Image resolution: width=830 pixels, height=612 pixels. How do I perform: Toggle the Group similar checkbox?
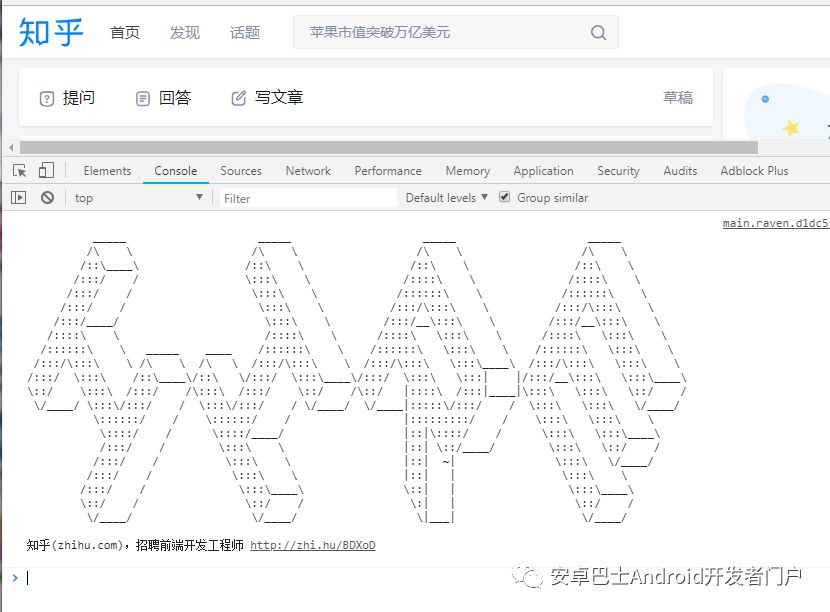pyautogui.click(x=504, y=197)
